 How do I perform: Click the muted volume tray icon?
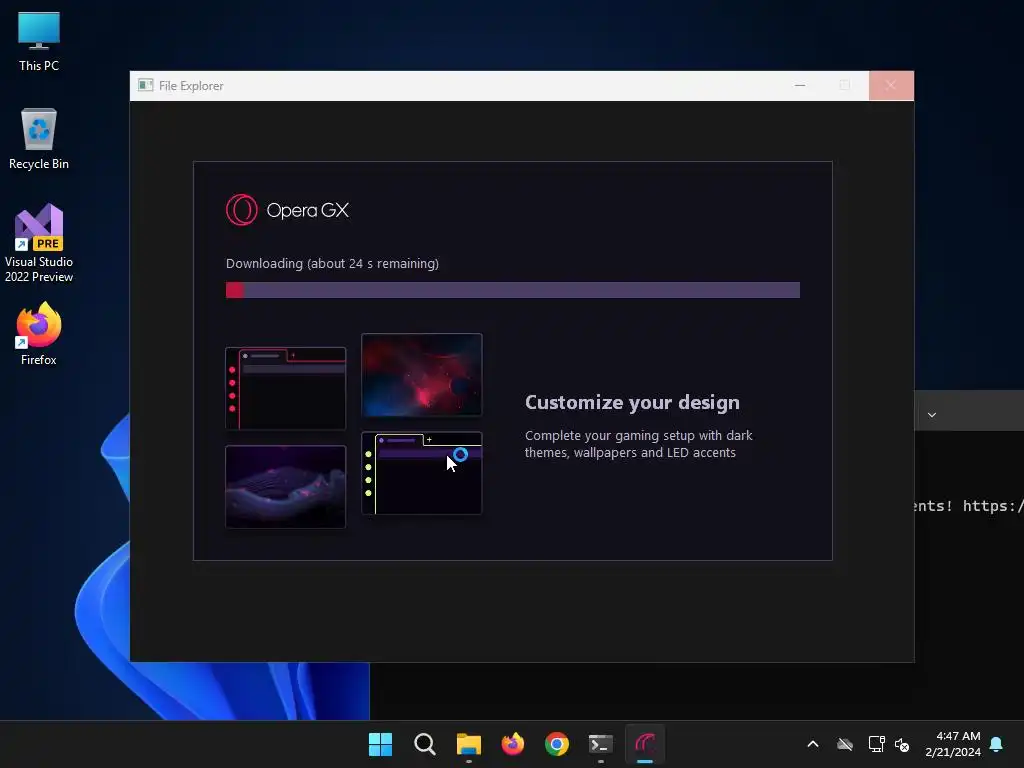902,744
